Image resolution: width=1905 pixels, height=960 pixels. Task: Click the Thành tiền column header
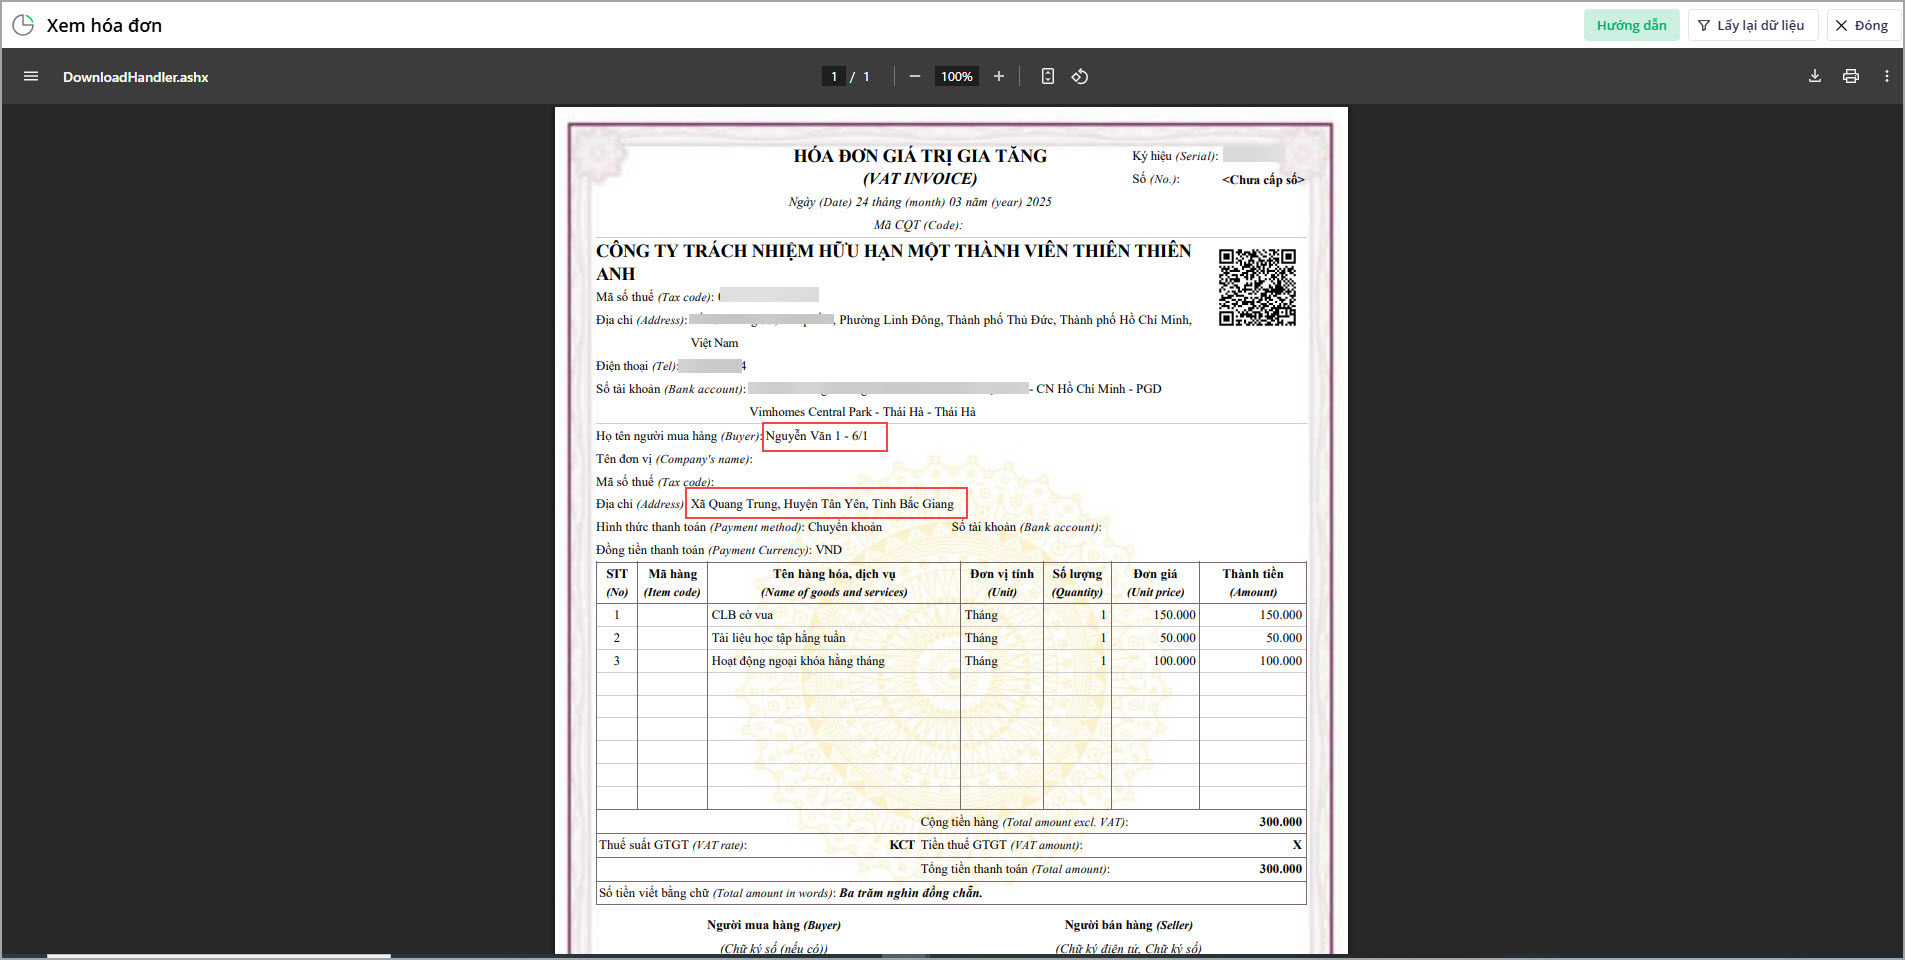[1253, 582]
